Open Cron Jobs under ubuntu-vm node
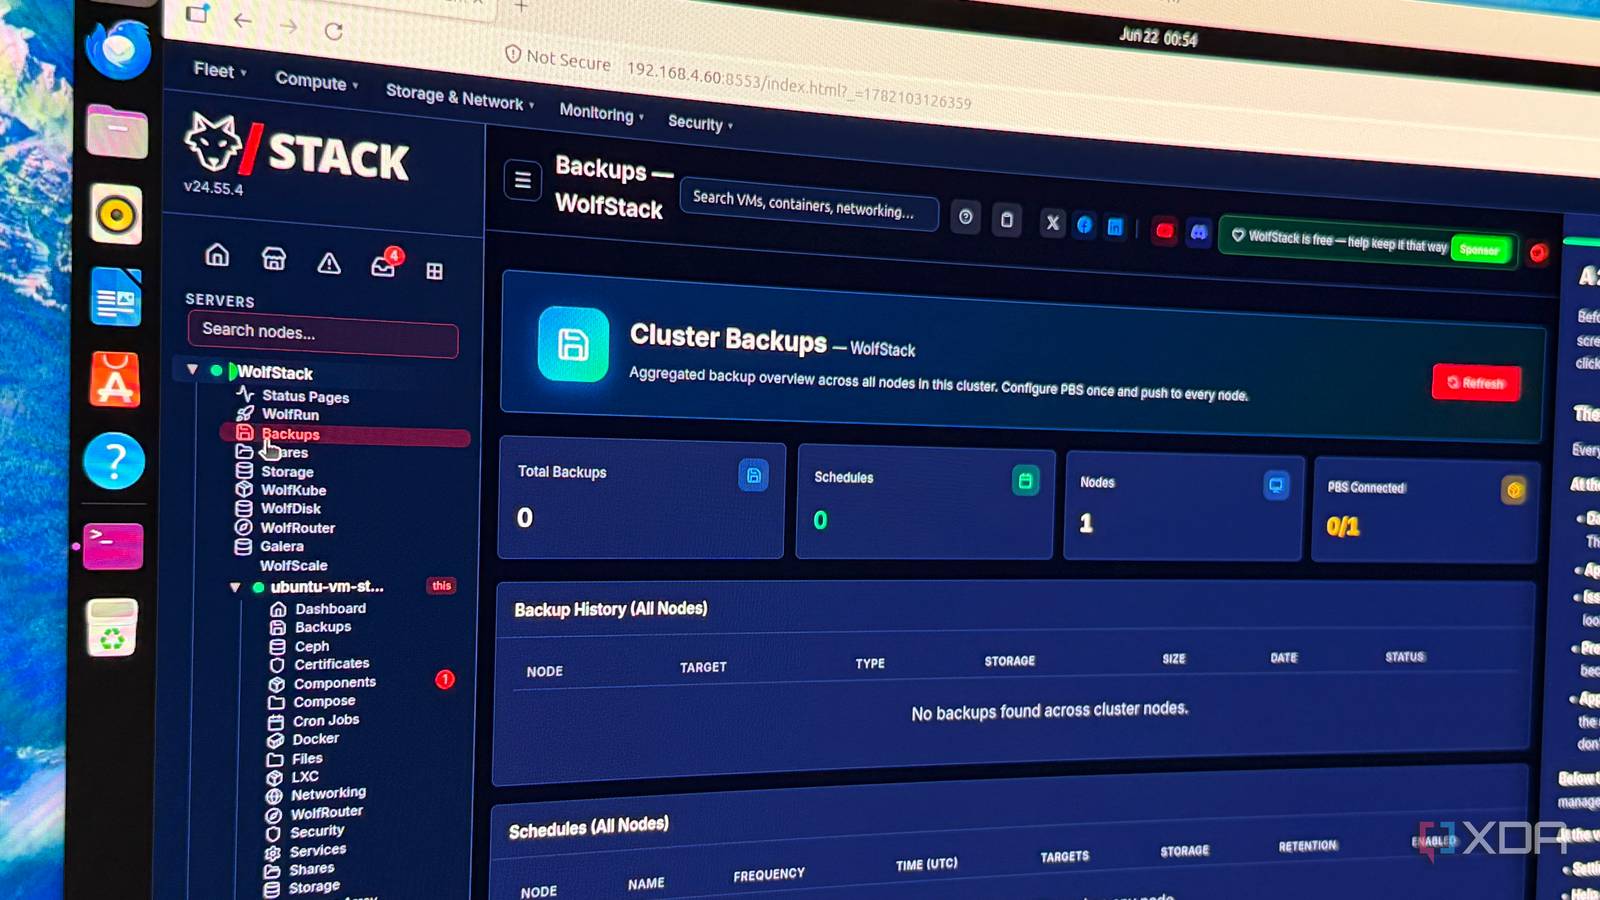Image resolution: width=1600 pixels, height=900 pixels. (x=325, y=721)
